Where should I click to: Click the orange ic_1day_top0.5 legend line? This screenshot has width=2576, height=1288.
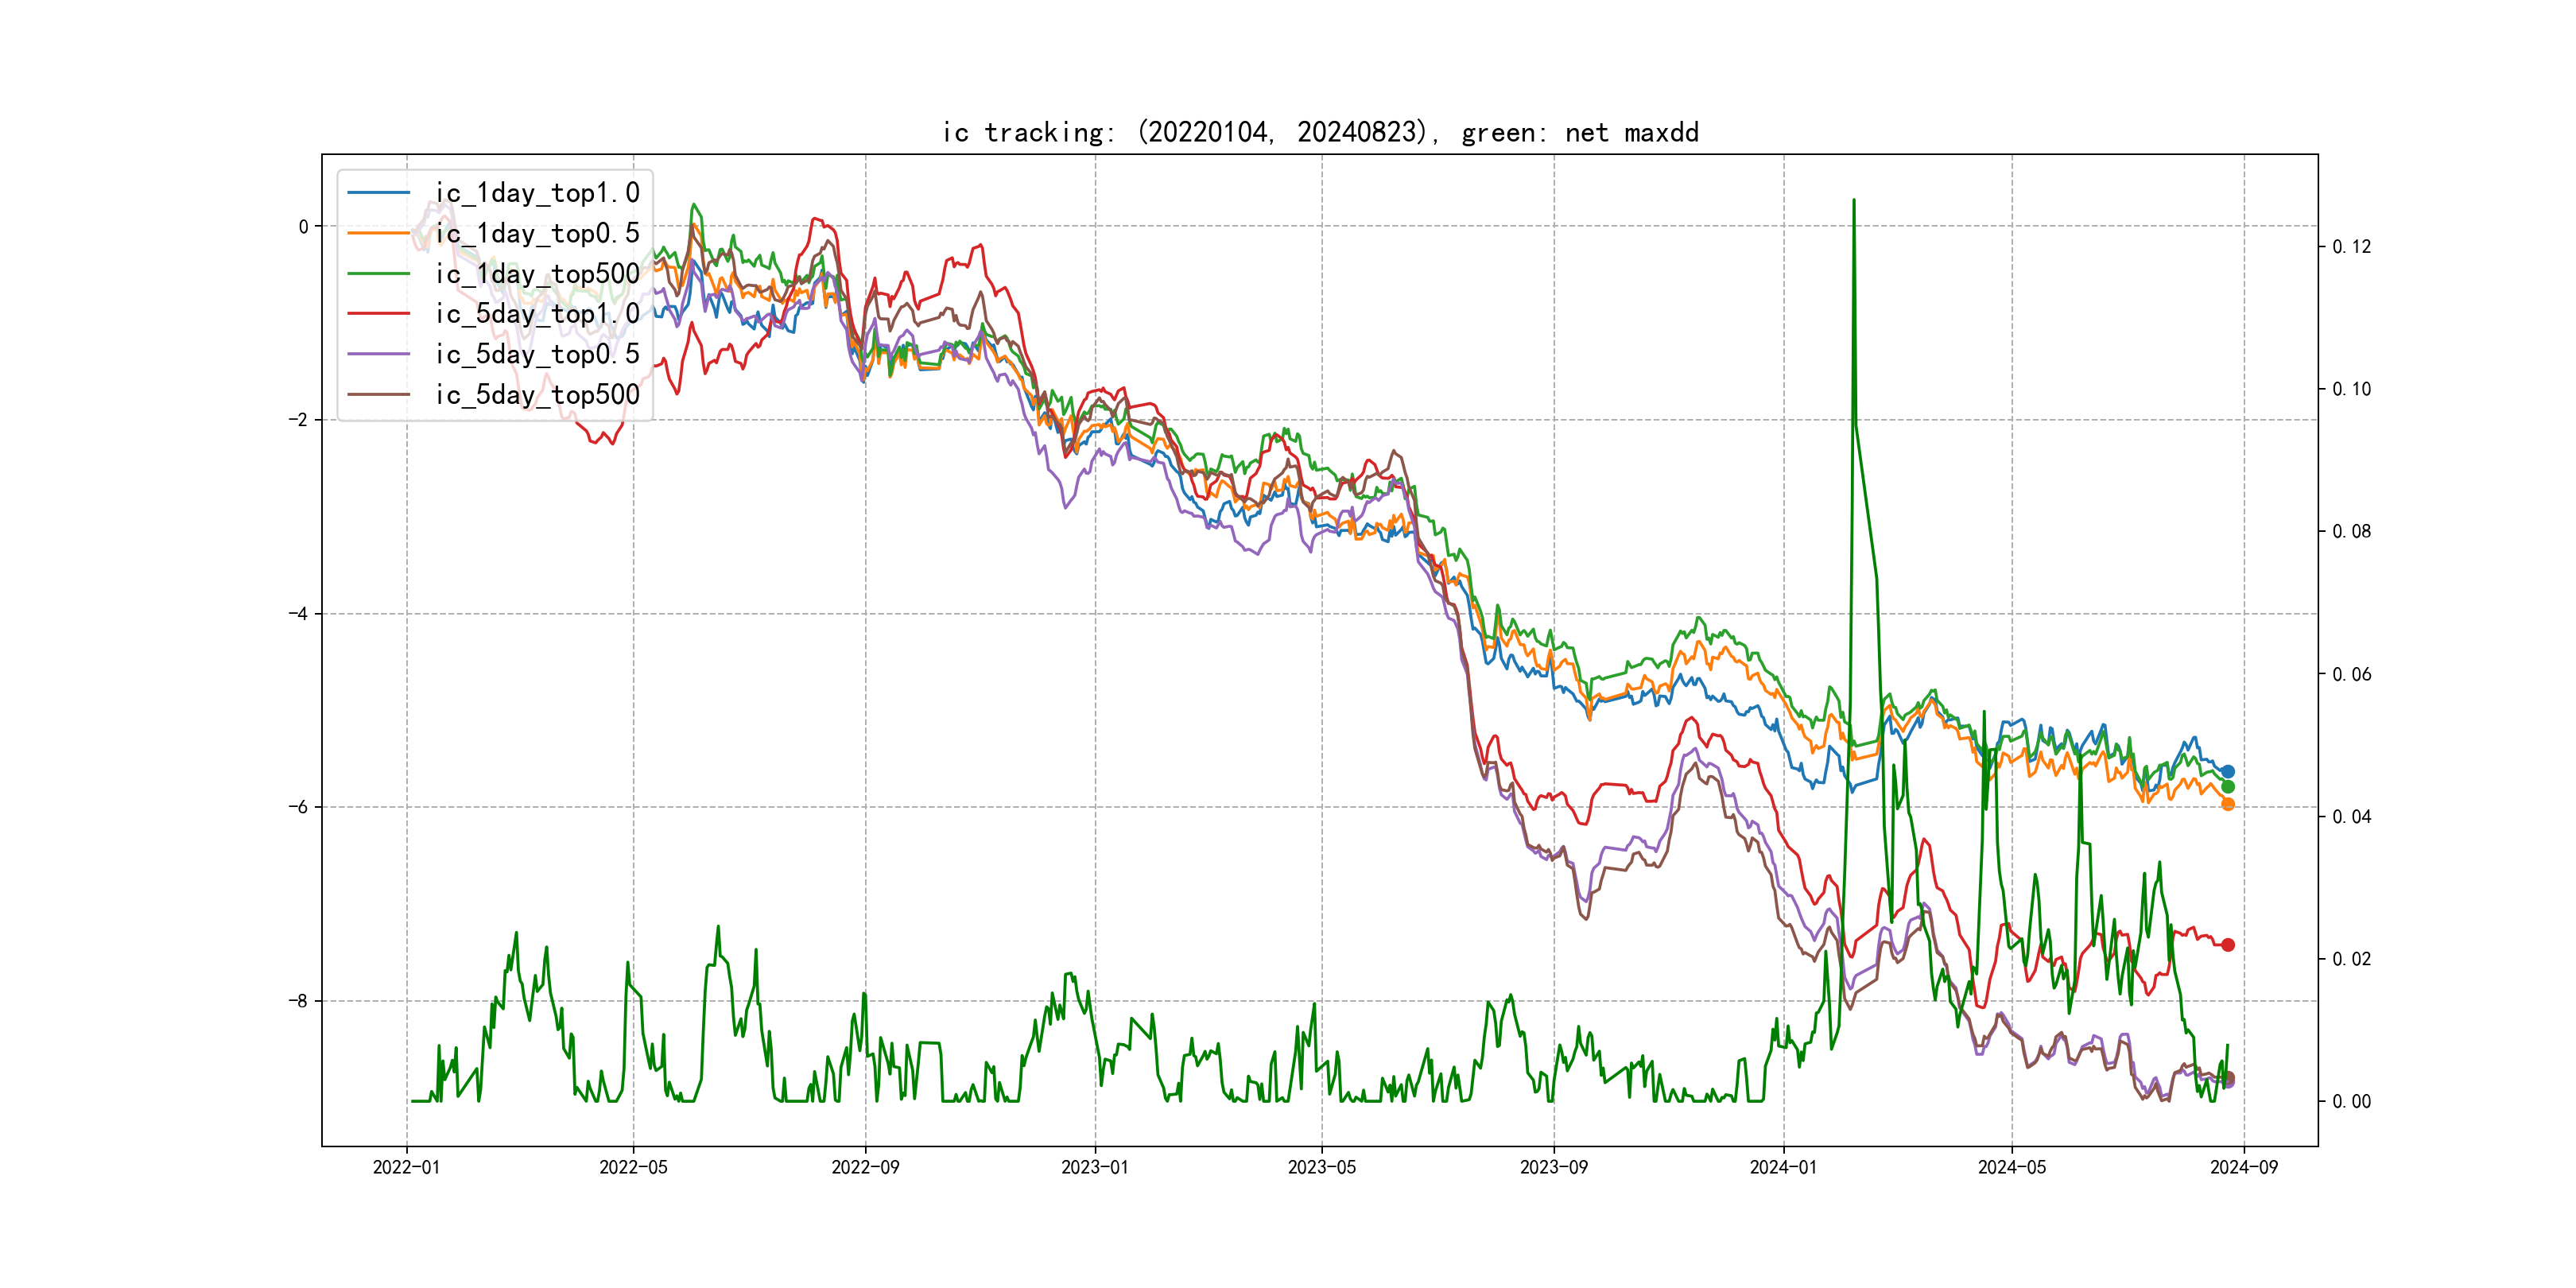tap(378, 233)
